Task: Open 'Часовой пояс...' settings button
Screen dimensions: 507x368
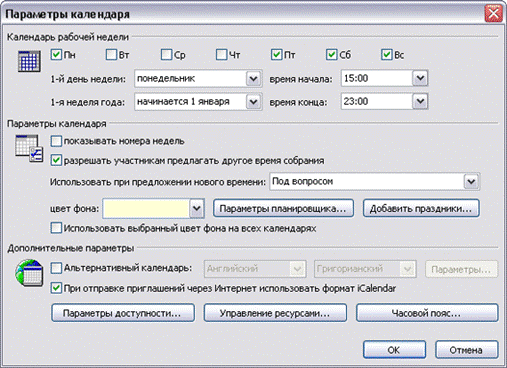Action: pos(427,313)
